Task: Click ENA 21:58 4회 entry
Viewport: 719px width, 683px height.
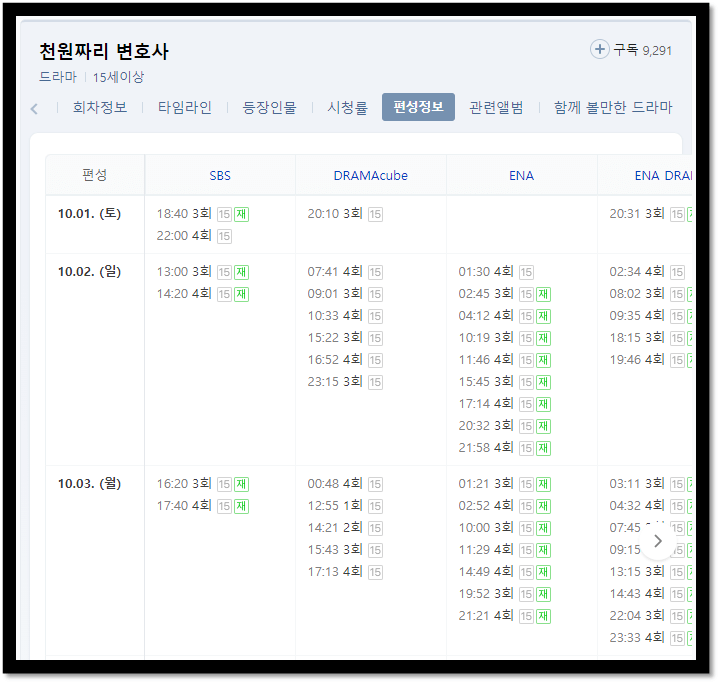Action: (504, 448)
